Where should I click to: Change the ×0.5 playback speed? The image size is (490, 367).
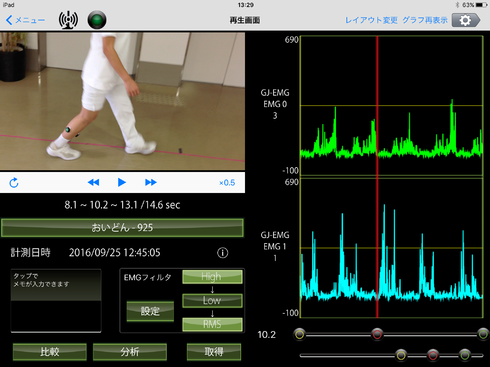tap(227, 183)
